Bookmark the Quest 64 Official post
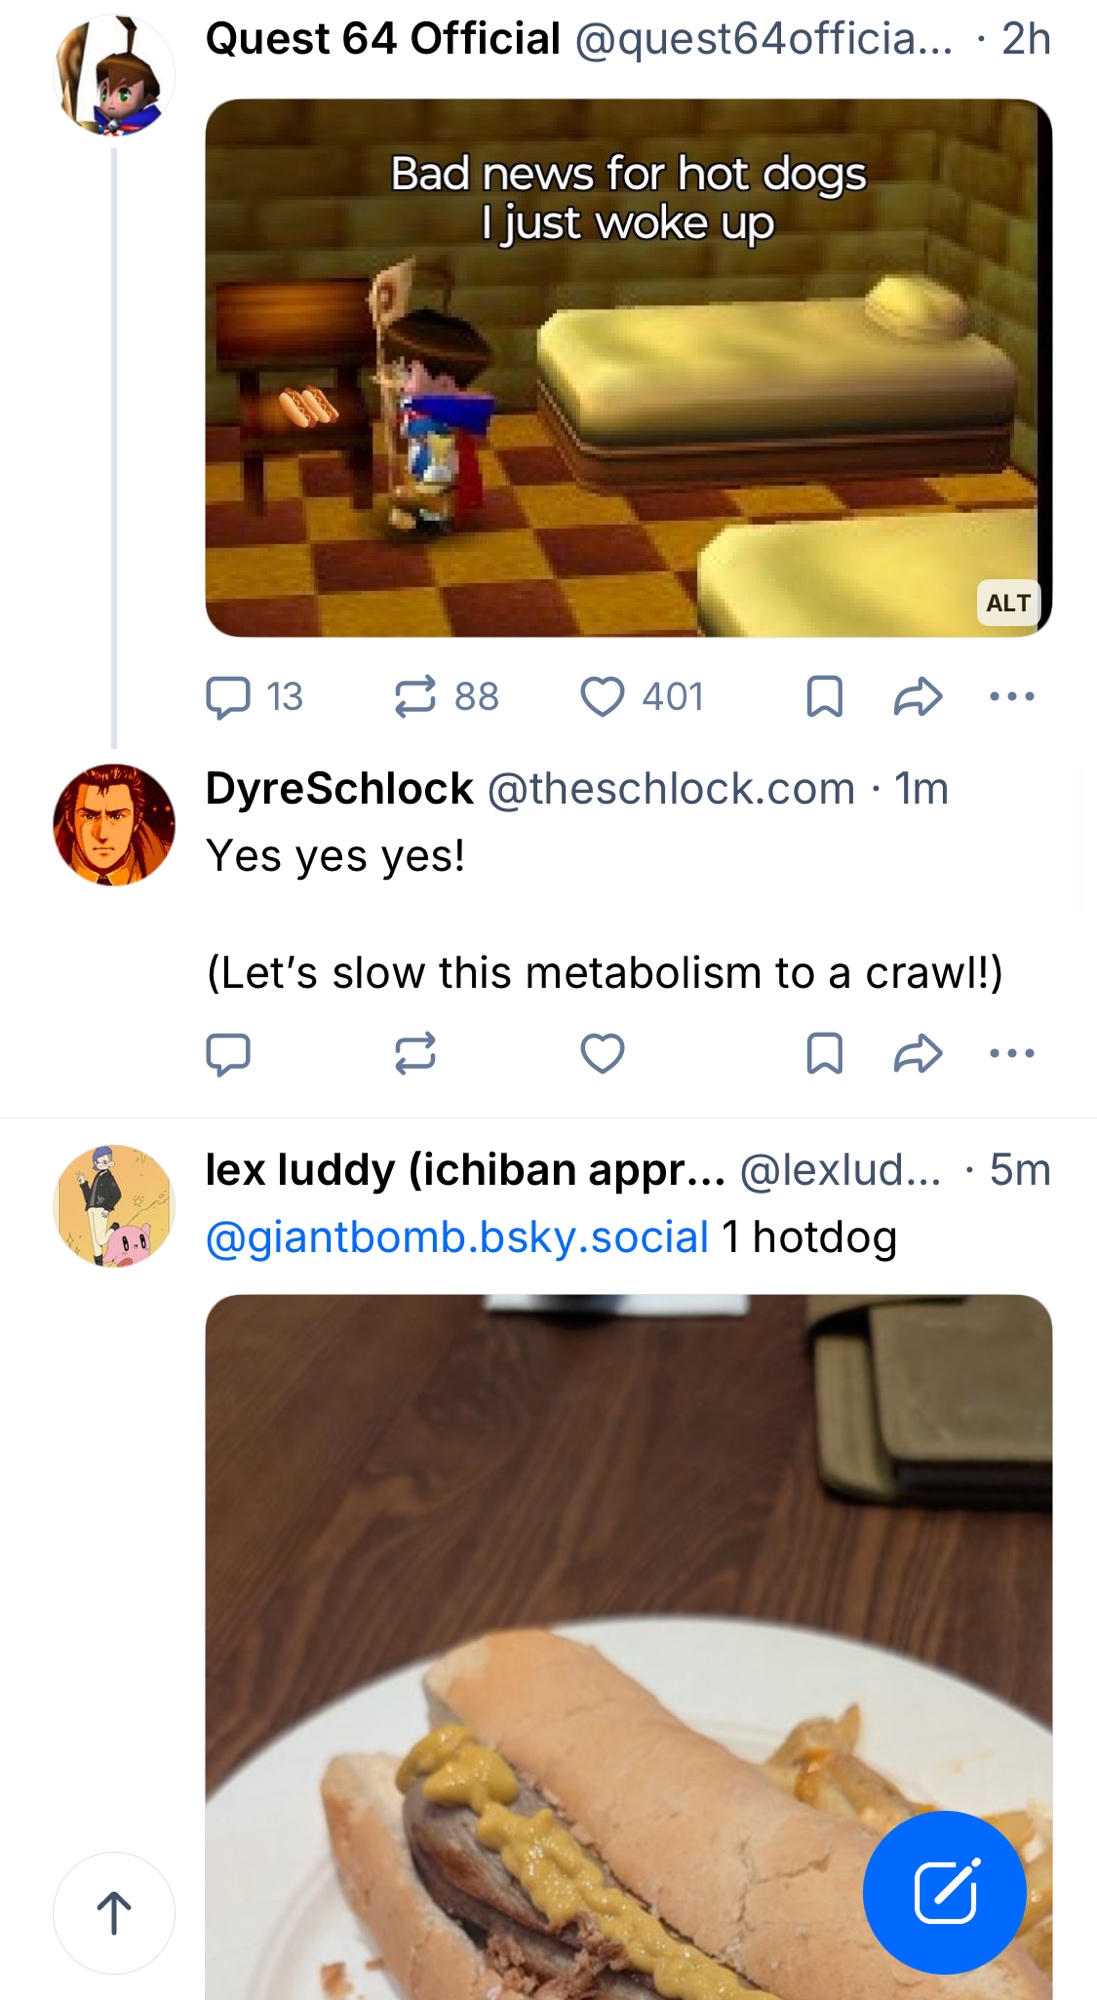This screenshot has height=2000, width=1097. [824, 697]
